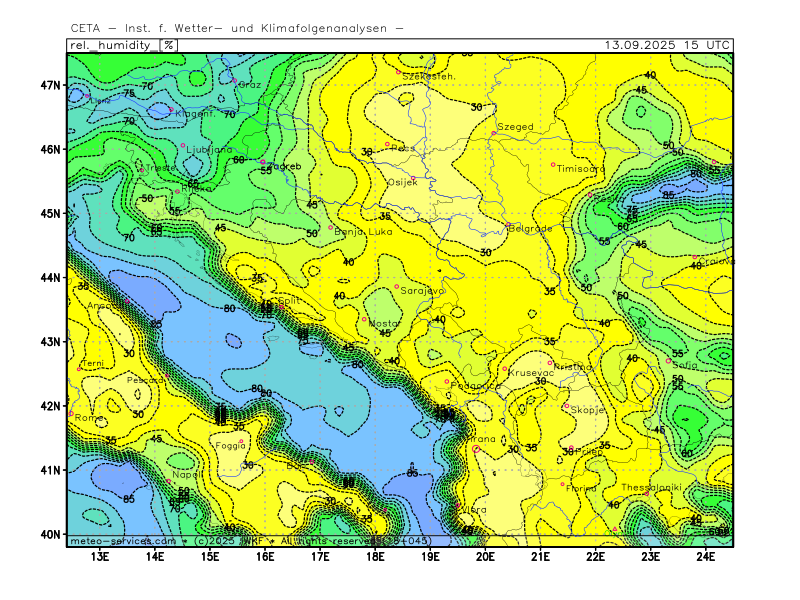Select the Szeged city label
This screenshot has width=800, height=600.
click(x=515, y=127)
